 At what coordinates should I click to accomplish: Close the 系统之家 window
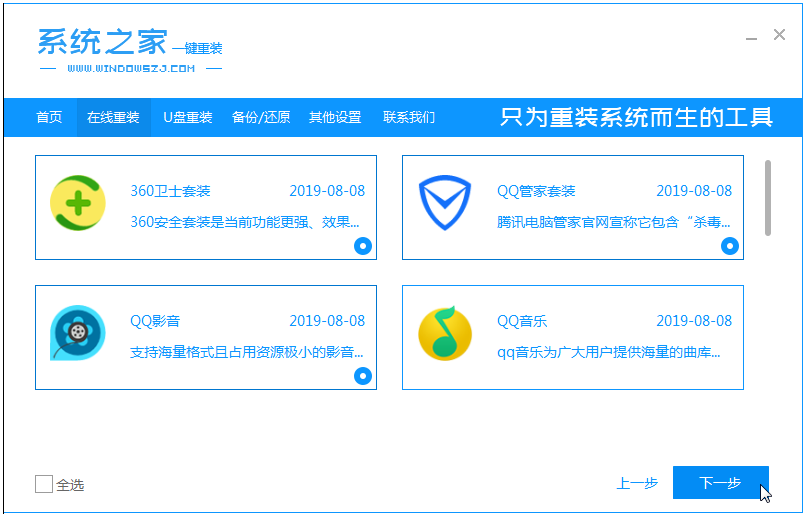(779, 34)
